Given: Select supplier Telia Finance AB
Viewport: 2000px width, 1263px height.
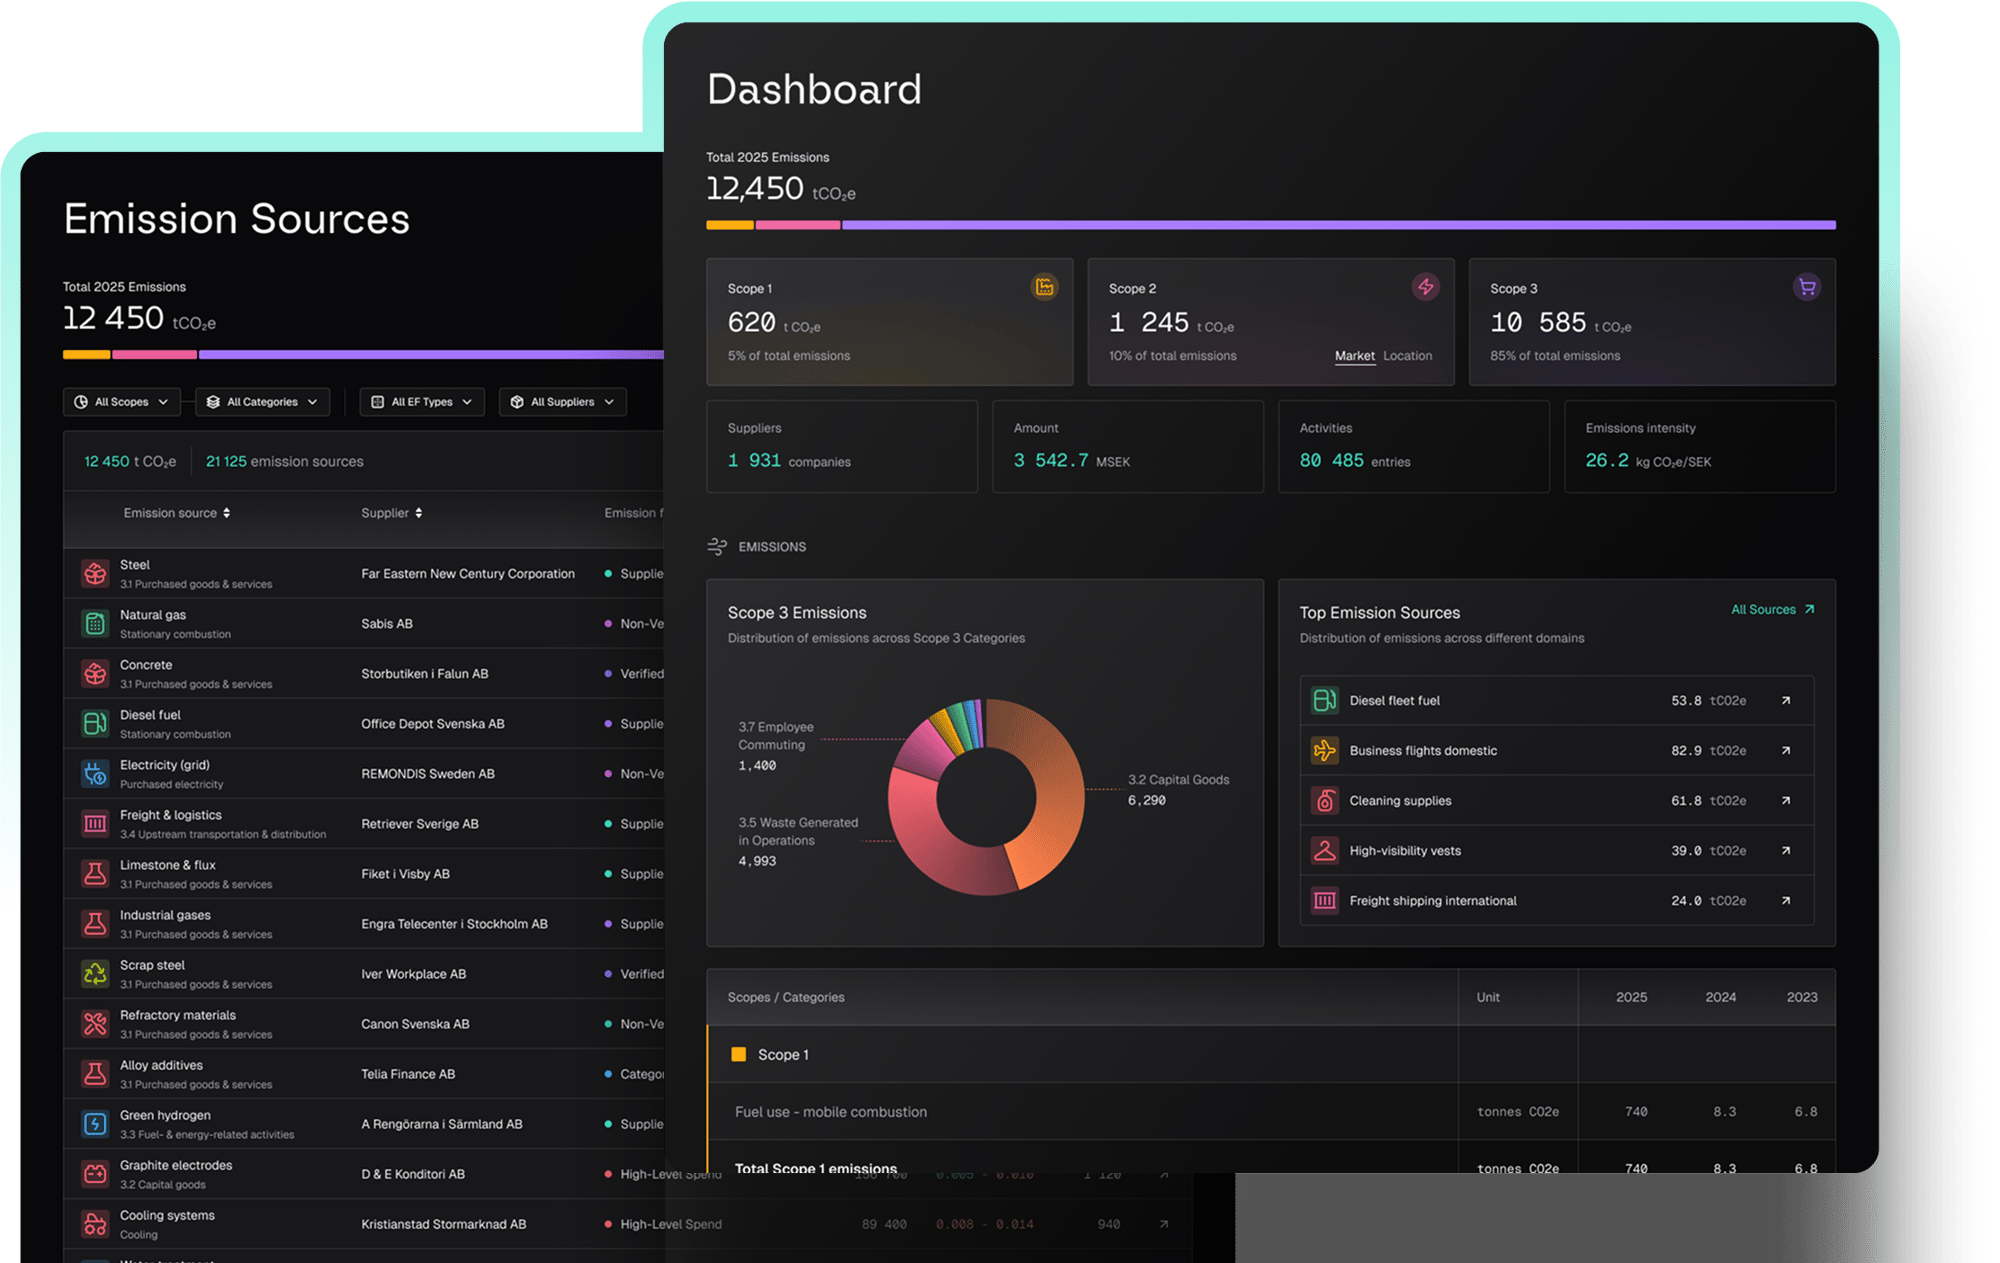Looking at the screenshot, I should [408, 1073].
